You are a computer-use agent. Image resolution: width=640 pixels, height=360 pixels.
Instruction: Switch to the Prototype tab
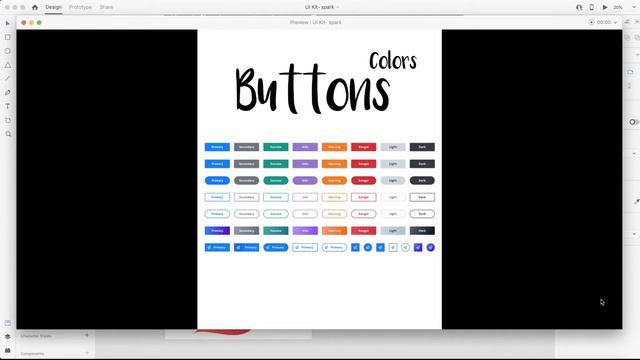[80, 7]
